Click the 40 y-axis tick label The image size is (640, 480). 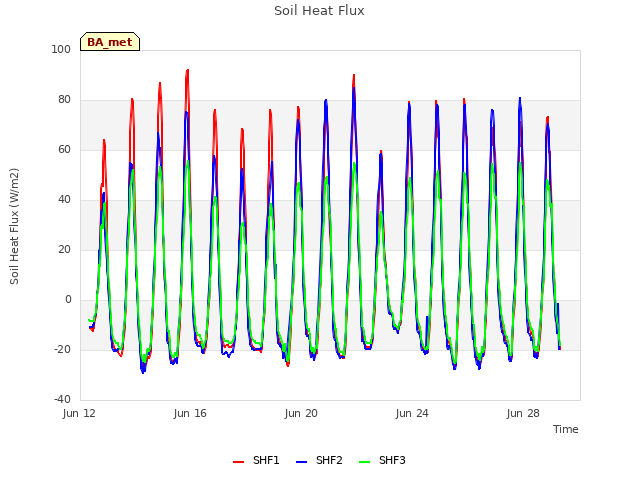(x=64, y=200)
